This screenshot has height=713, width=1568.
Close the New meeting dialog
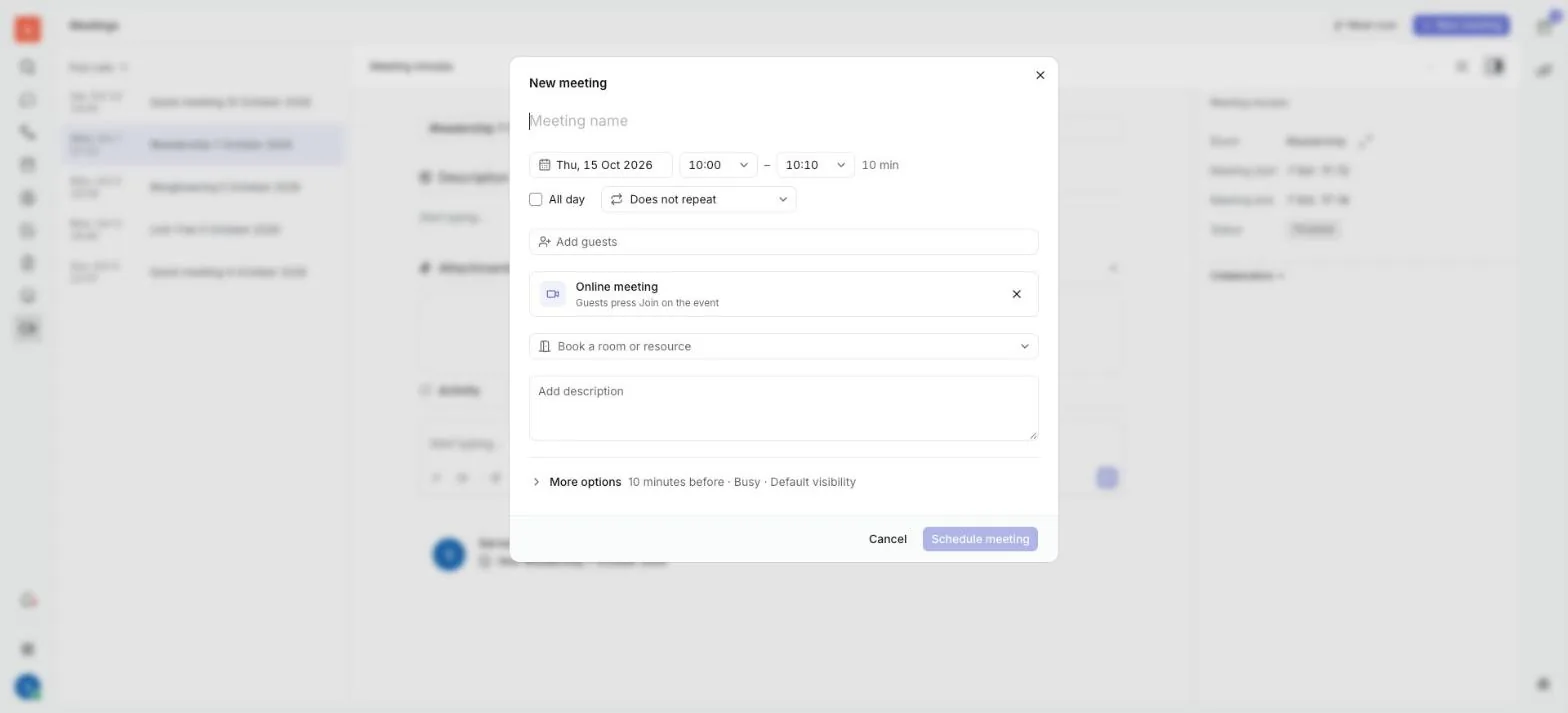pyautogui.click(x=1040, y=75)
